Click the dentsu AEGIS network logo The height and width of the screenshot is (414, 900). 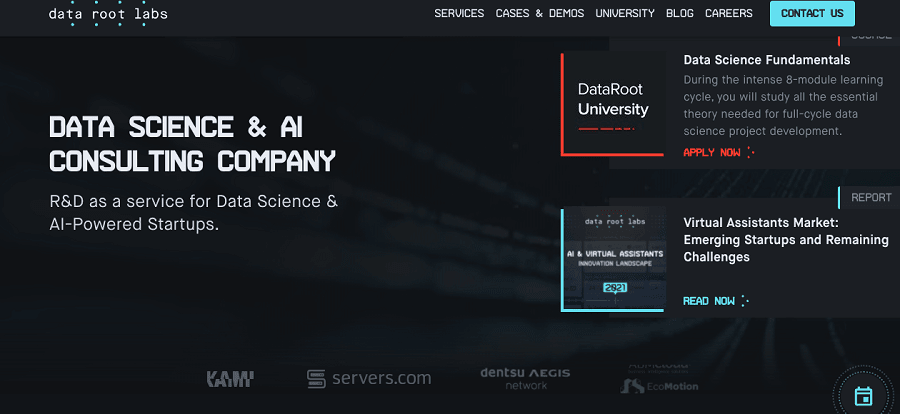525,379
